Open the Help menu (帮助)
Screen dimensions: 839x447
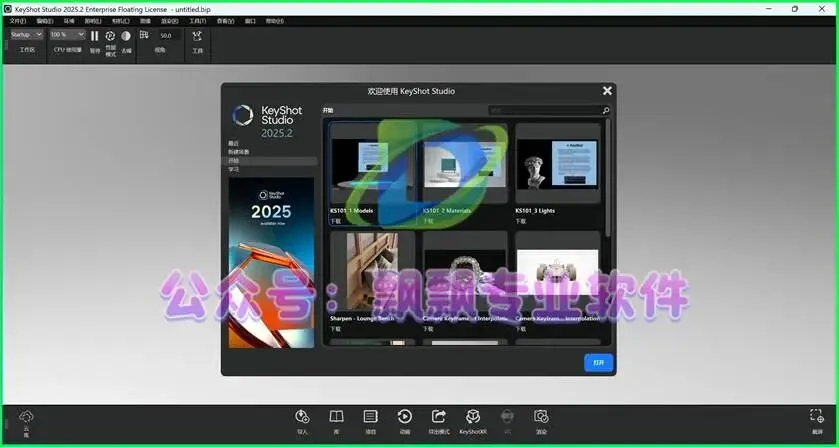274,21
